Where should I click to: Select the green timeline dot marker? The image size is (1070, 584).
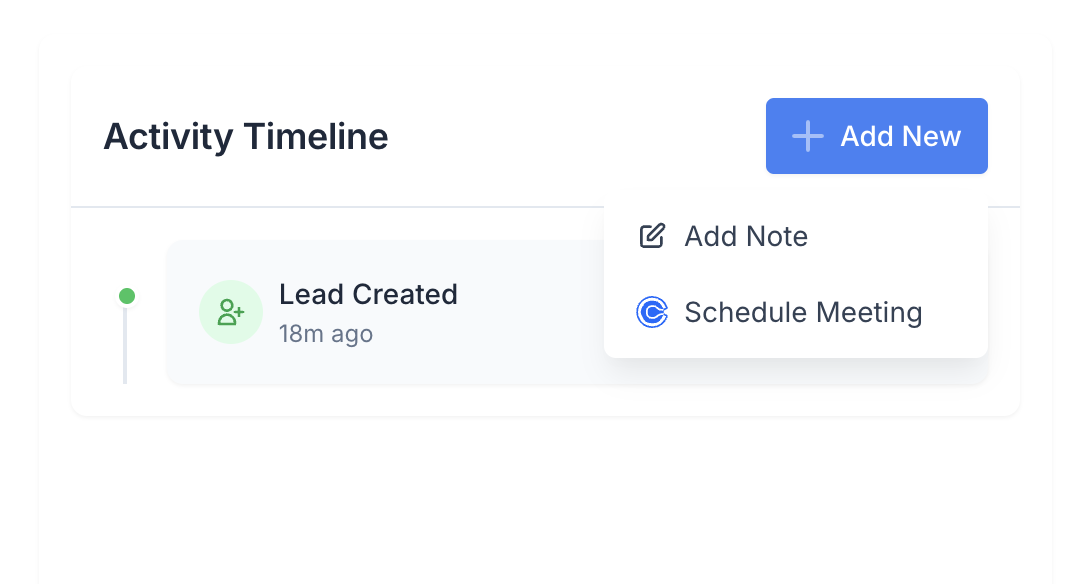[x=127, y=296]
